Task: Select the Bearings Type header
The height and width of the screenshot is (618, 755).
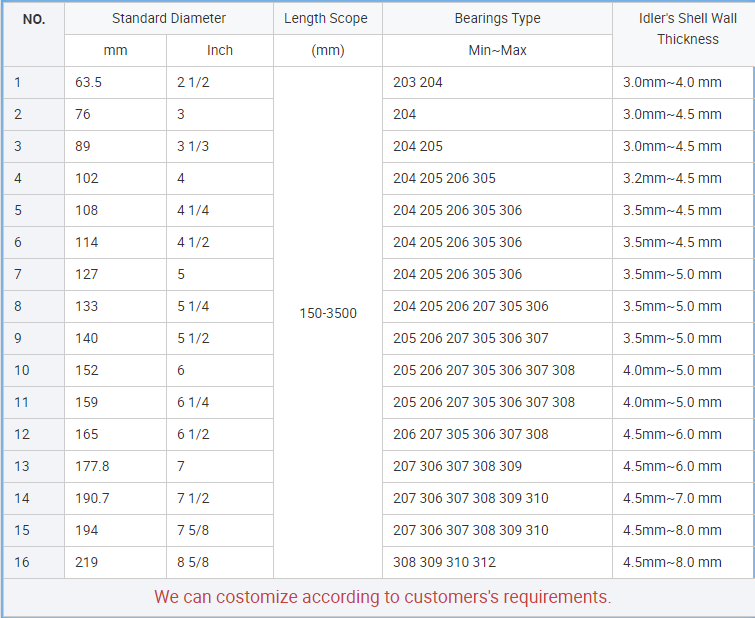Action: 497,19
